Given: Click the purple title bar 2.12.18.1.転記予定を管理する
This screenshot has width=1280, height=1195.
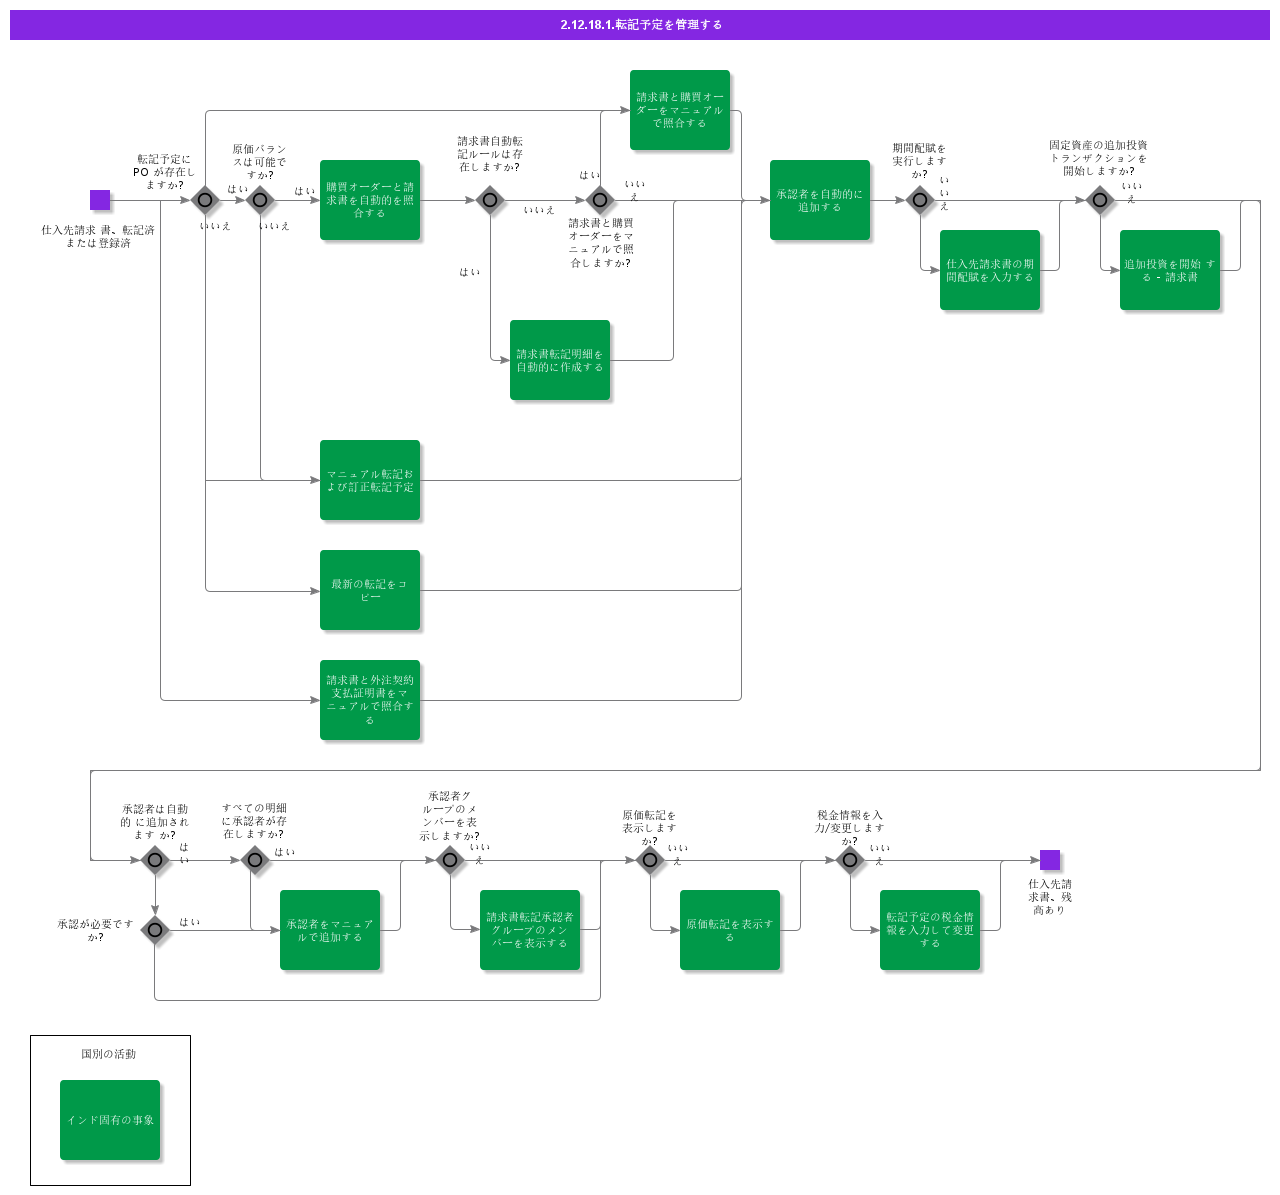Looking at the screenshot, I should [x=640, y=25].
